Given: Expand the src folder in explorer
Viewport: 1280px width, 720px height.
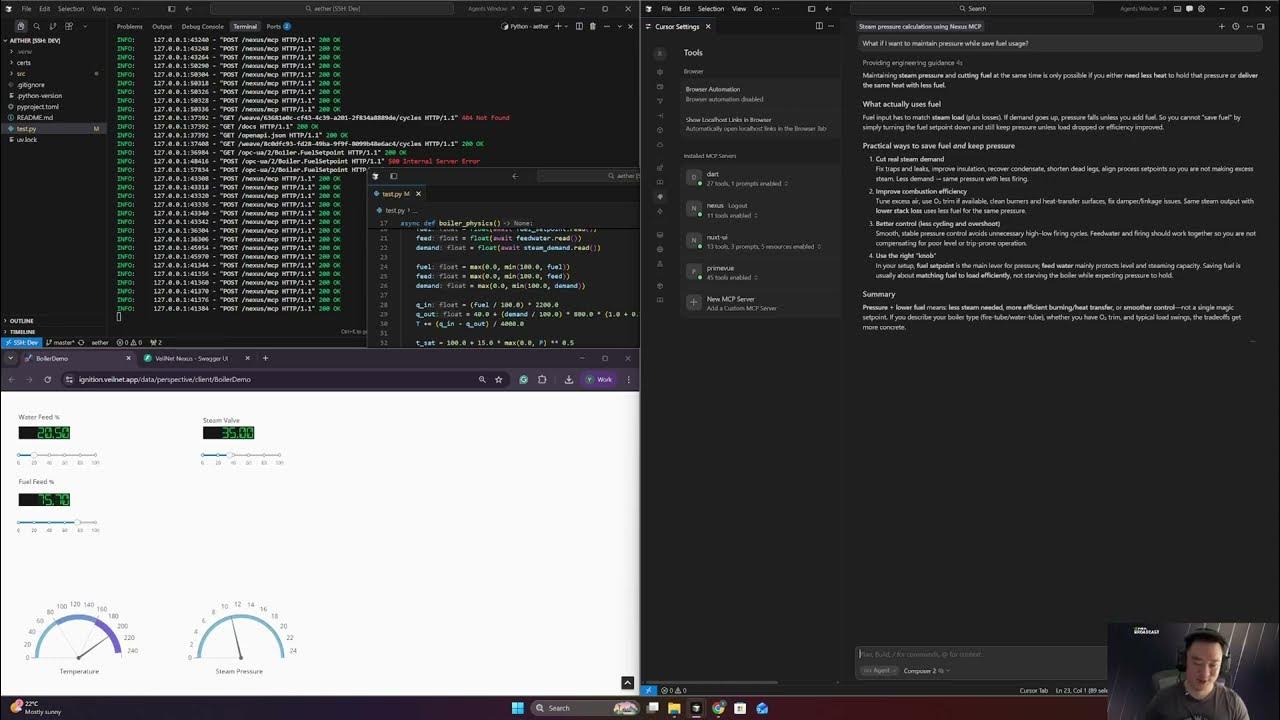Looking at the screenshot, I should (21, 73).
